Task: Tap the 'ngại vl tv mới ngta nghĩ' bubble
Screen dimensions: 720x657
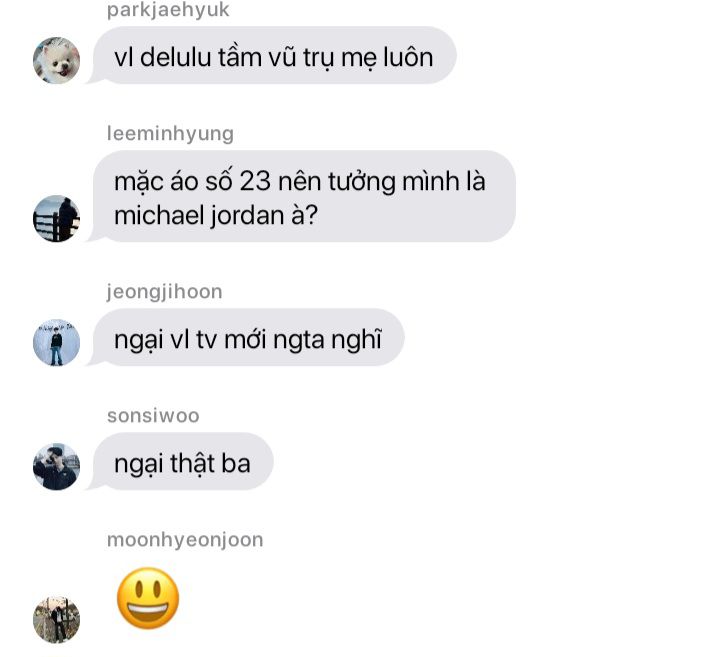Action: pyautogui.click(x=248, y=337)
